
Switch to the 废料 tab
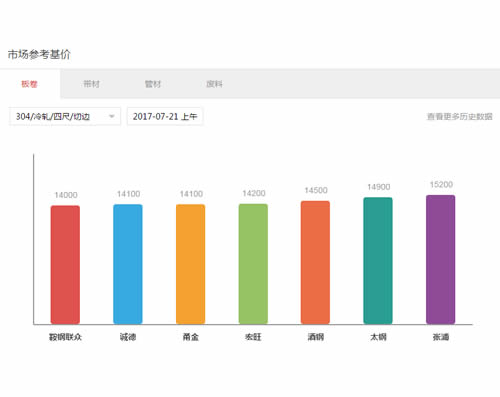point(214,84)
